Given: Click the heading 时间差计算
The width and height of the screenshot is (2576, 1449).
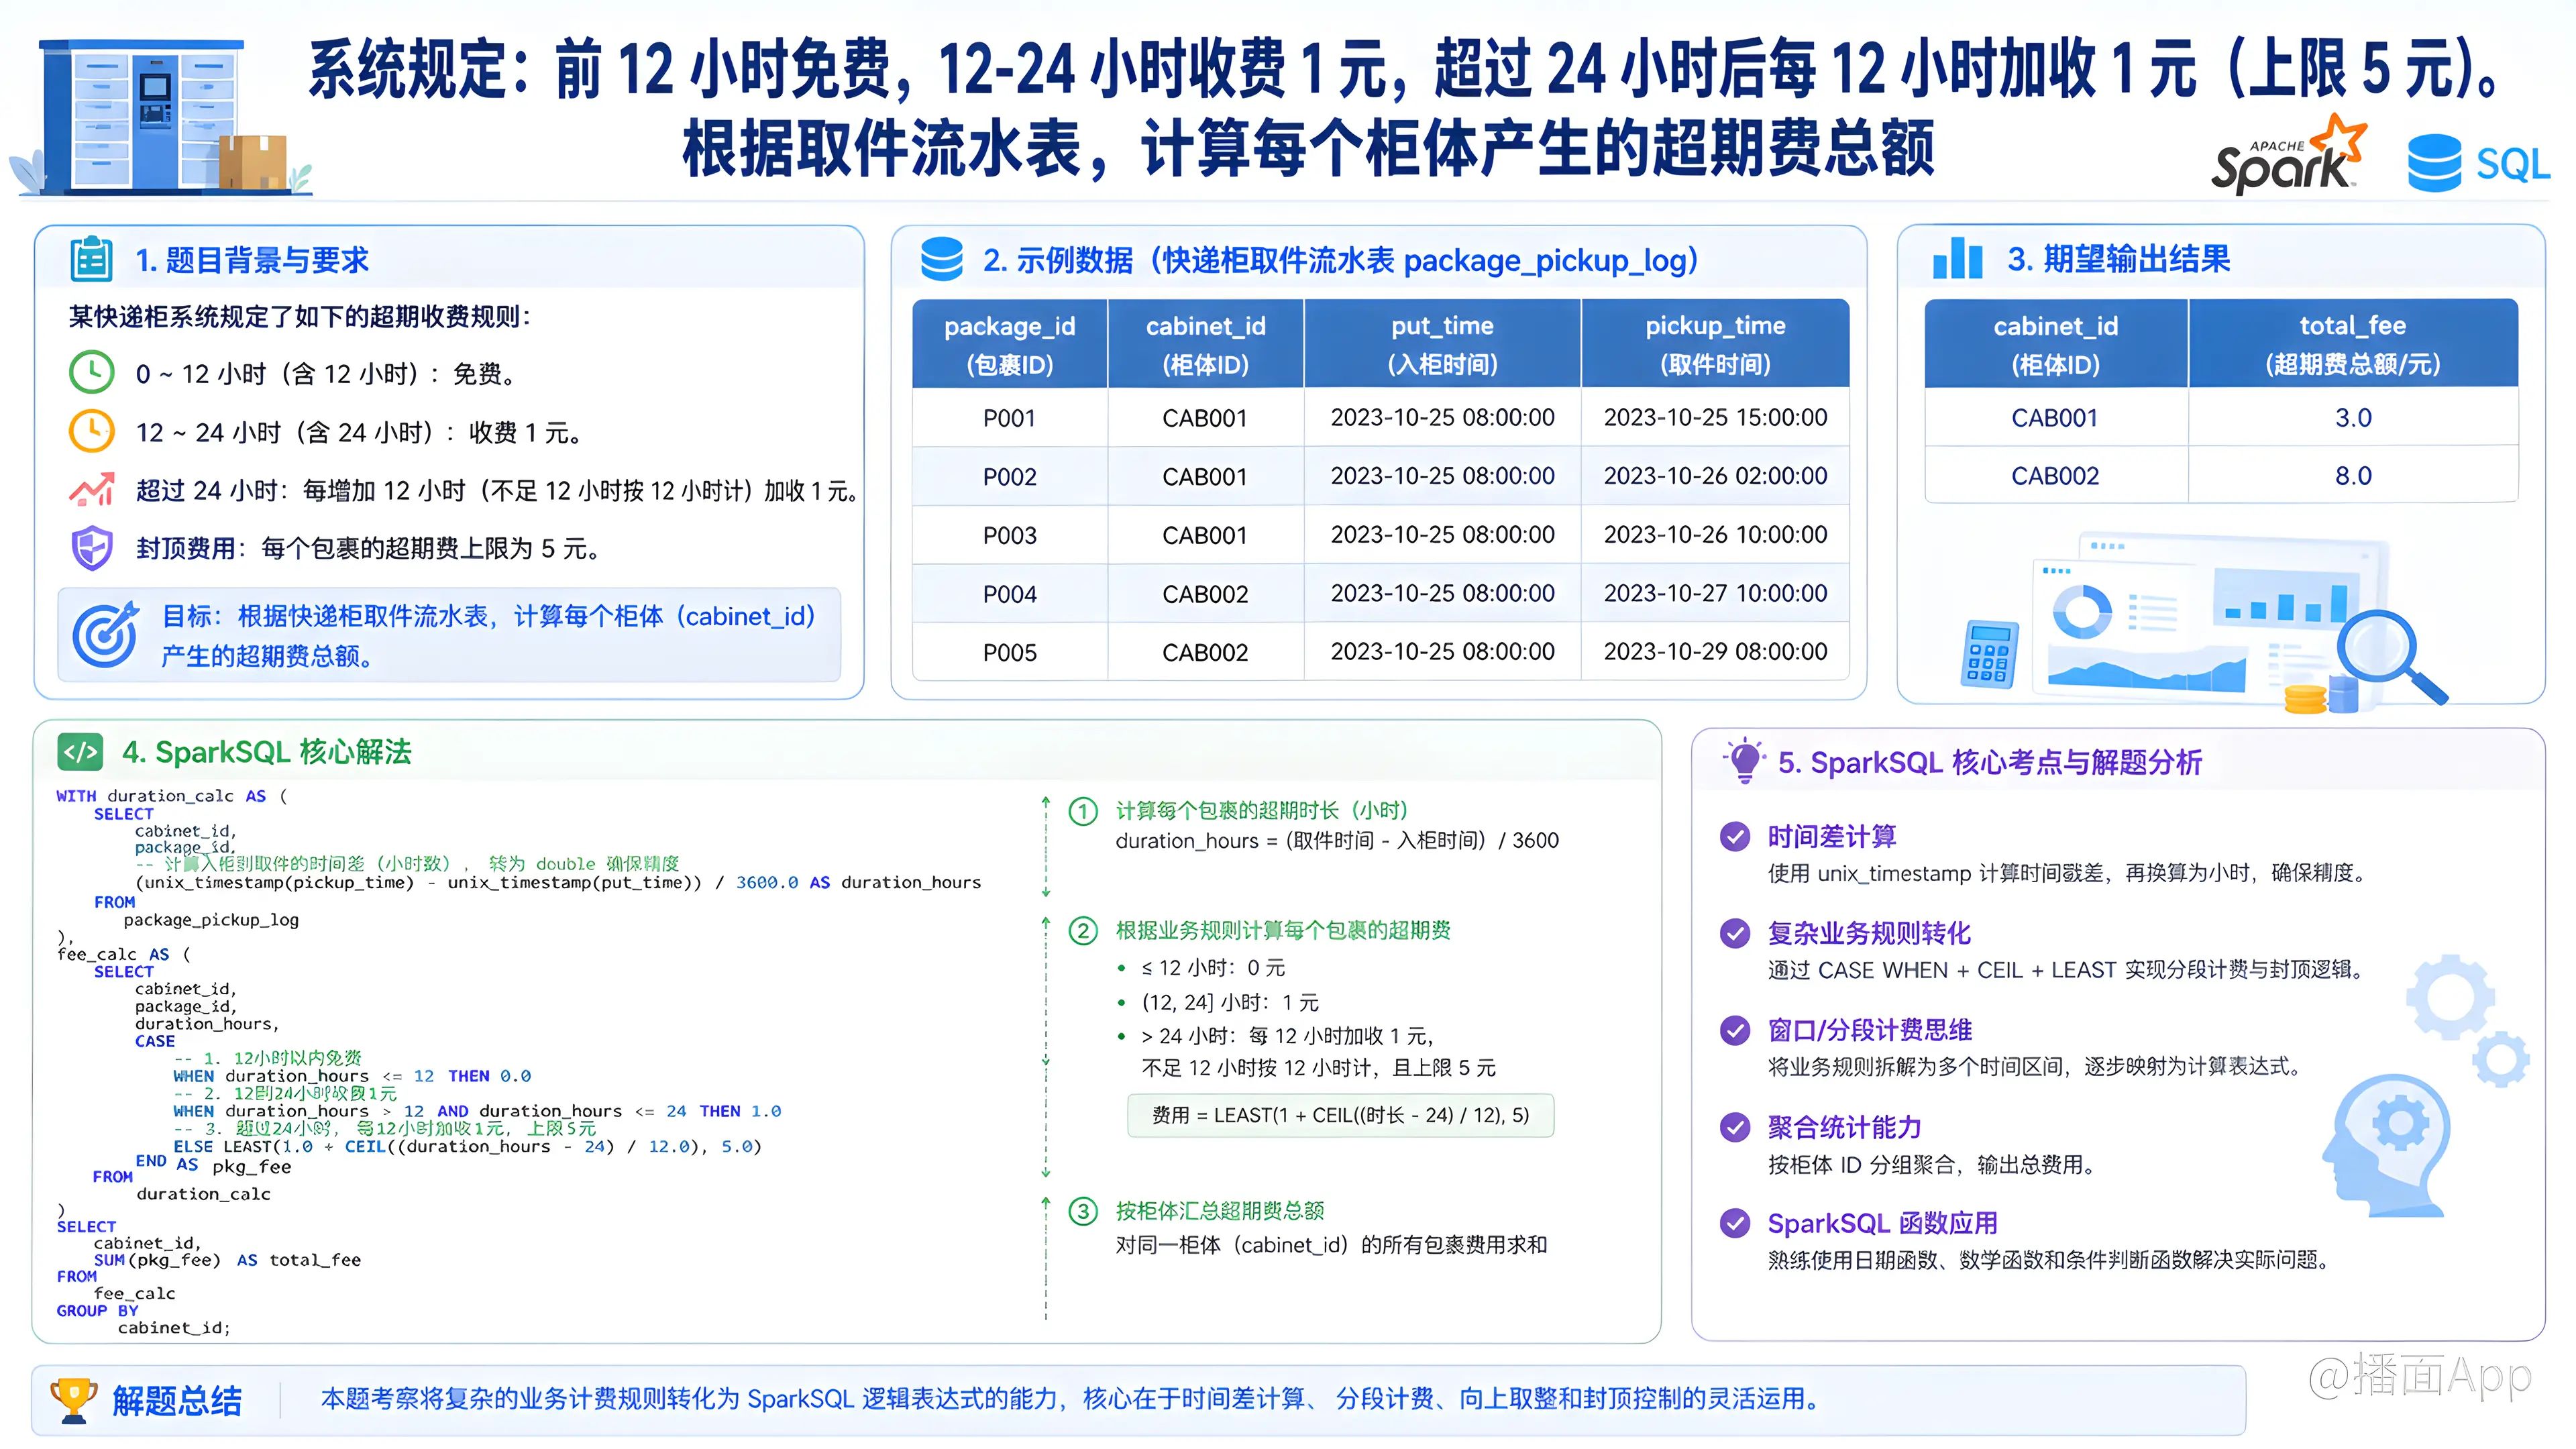Looking at the screenshot, I should pyautogui.click(x=1832, y=836).
